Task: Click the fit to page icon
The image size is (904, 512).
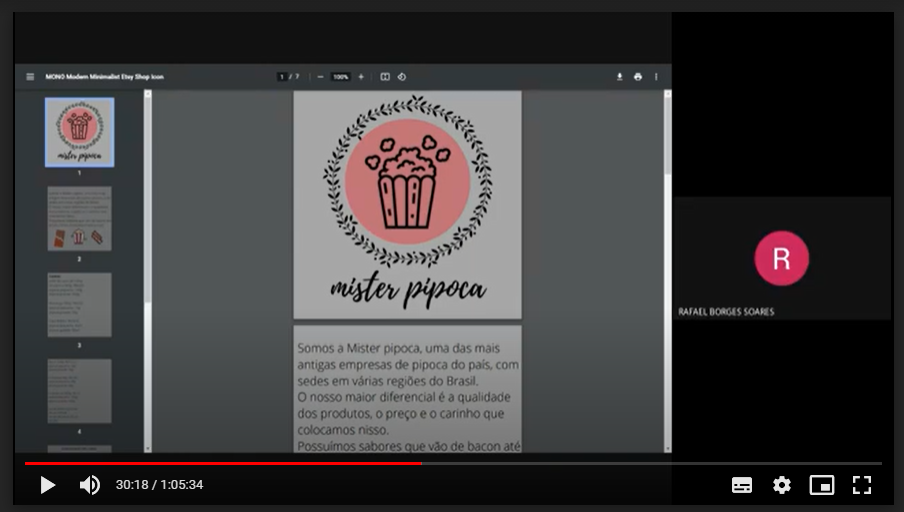Action: tap(385, 77)
